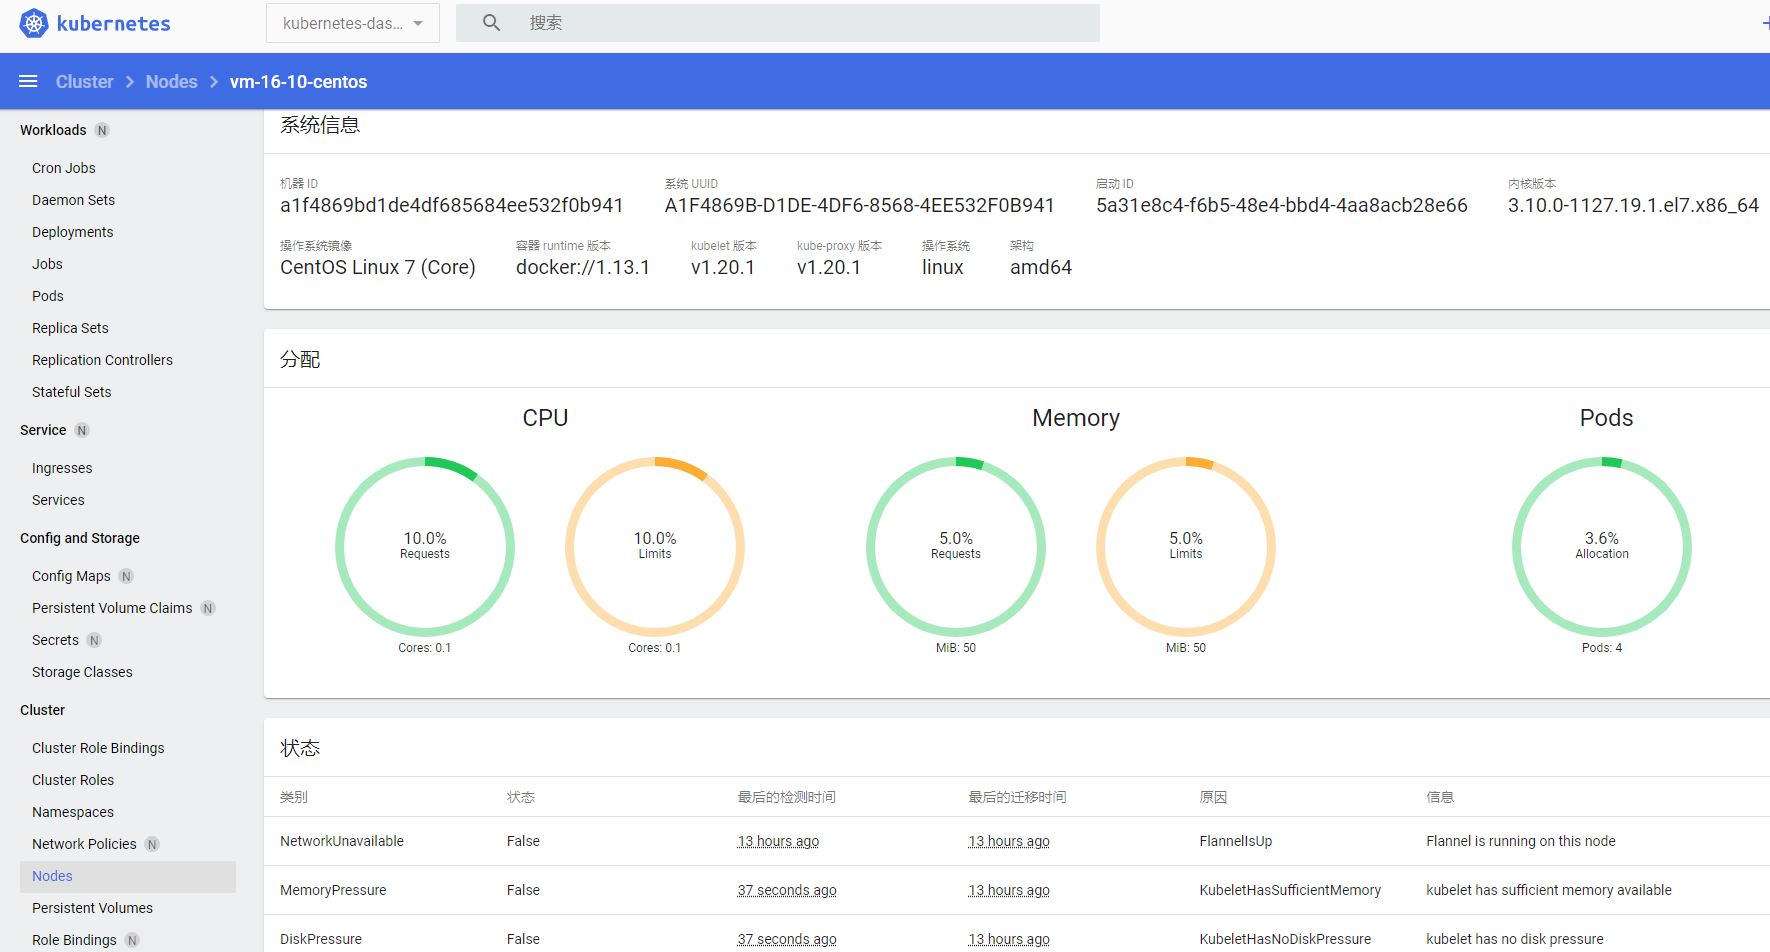Click the N badge beside Network Policies
Viewport: 1770px width, 952px height.
[x=152, y=844]
